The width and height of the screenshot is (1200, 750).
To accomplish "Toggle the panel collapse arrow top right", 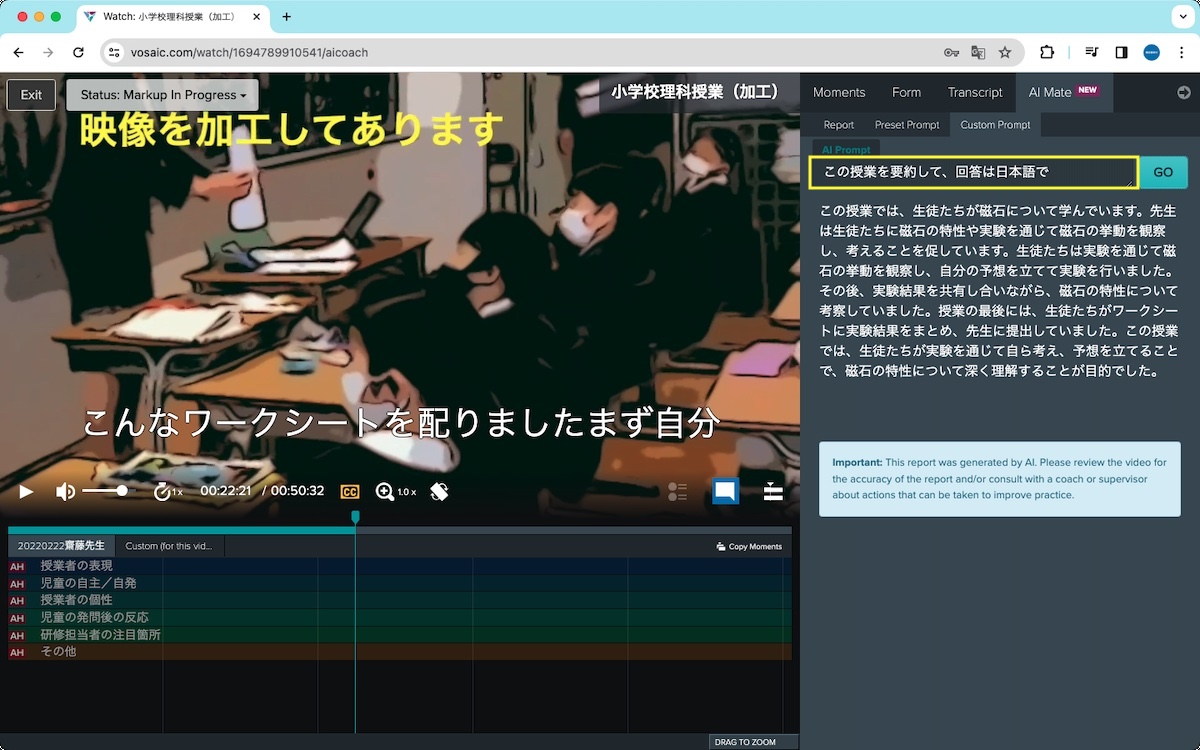I will pos(1184,92).
